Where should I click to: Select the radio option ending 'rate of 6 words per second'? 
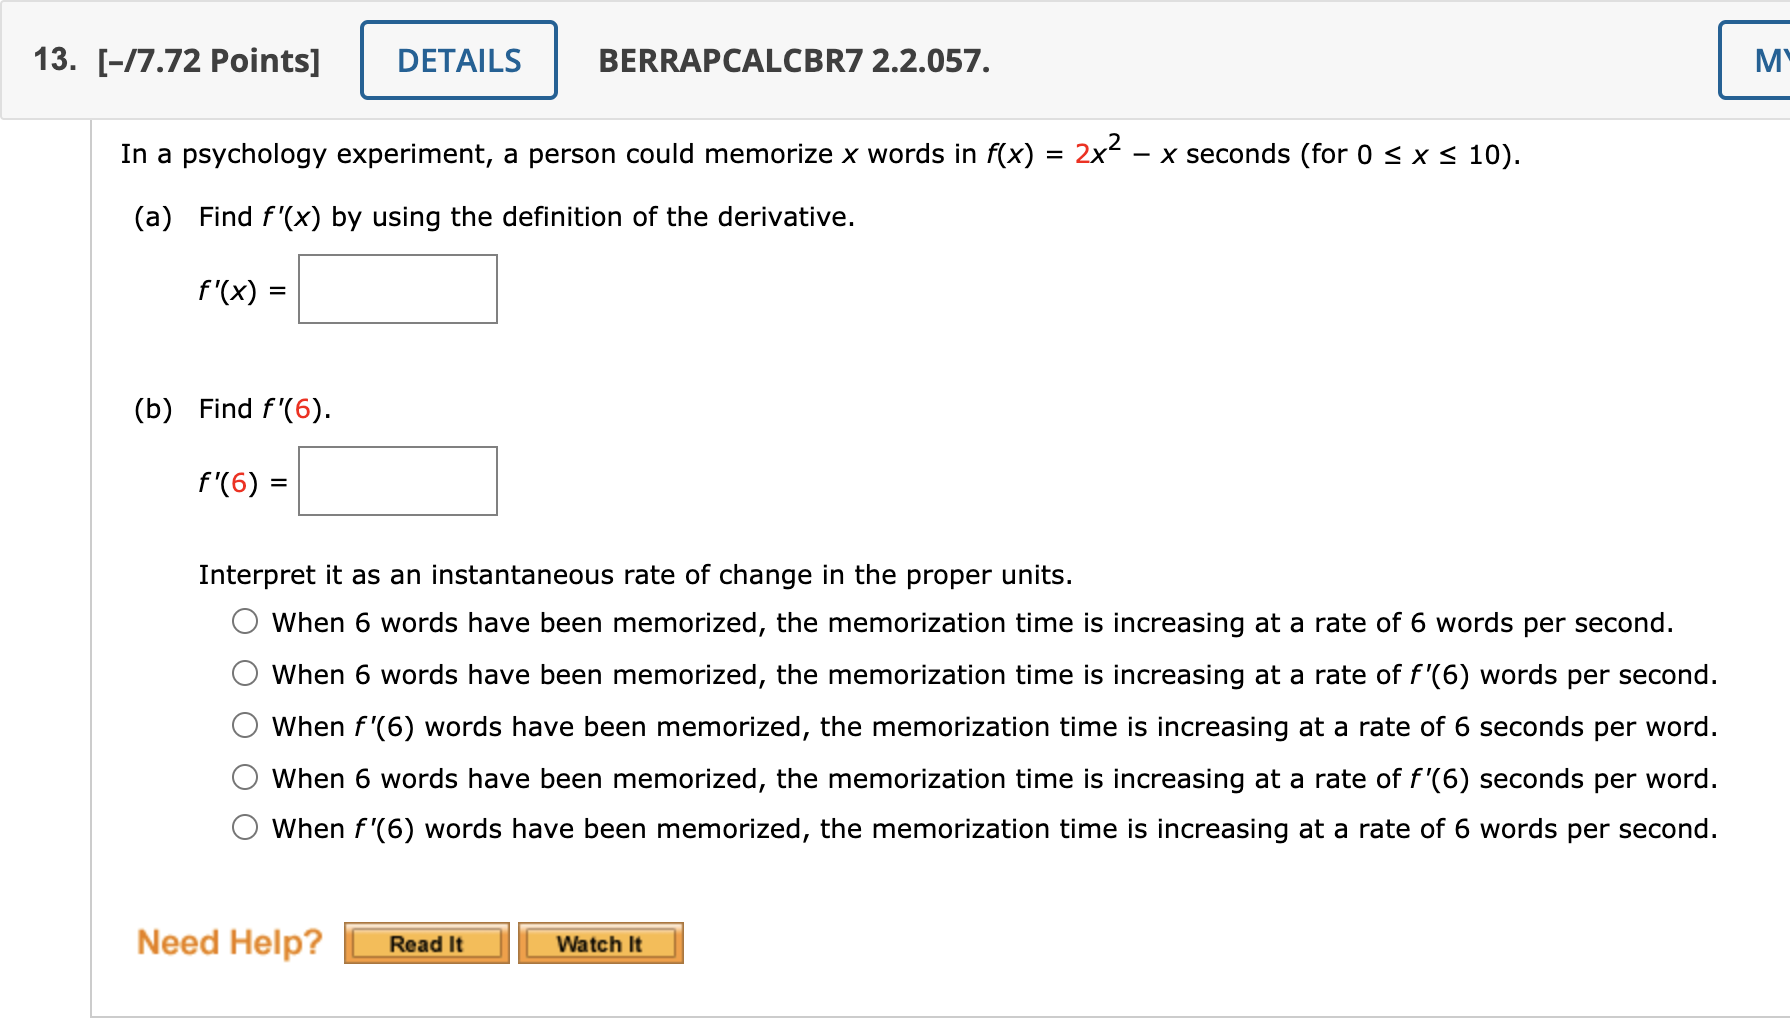click(x=244, y=621)
